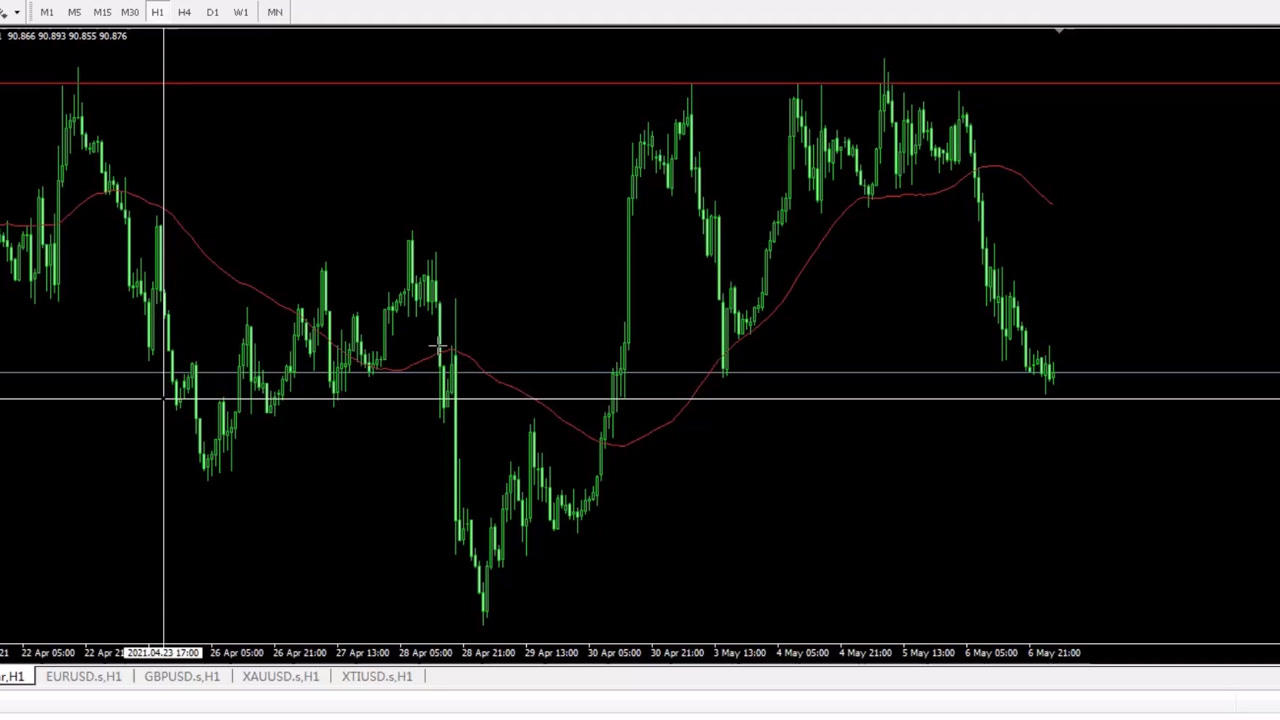Switch to the GBPUSD.s,H1 chart tab
Screen dimensions: 1280x720
pos(182,677)
